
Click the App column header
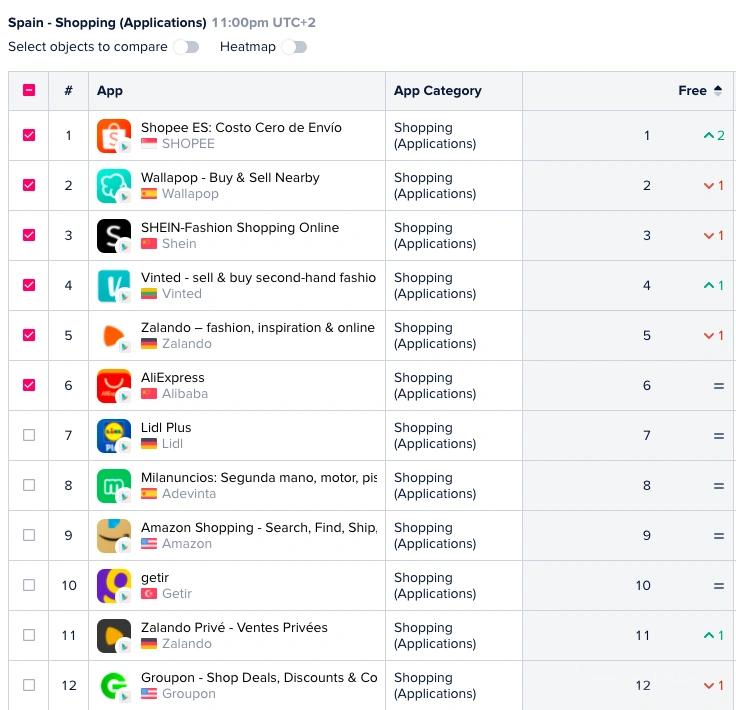tap(110, 90)
